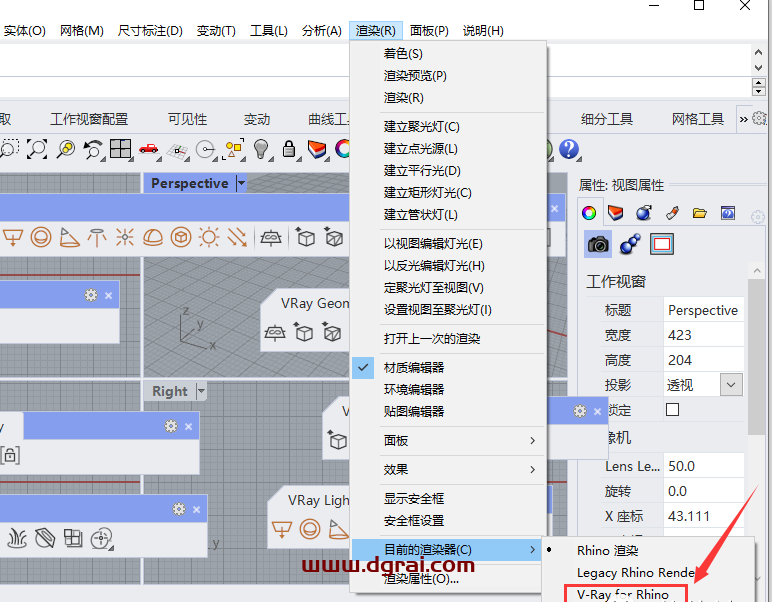772x602 pixels.
Task: Click the 标题 field showing Perspective
Action: [x=703, y=310]
